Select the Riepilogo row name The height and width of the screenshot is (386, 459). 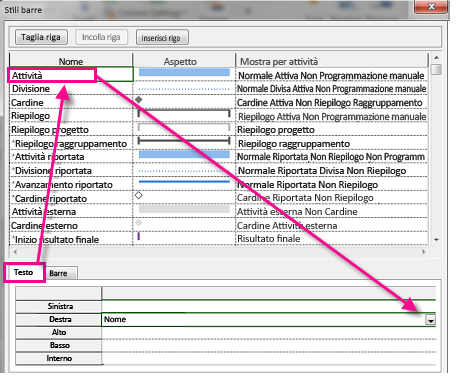[x=71, y=116]
